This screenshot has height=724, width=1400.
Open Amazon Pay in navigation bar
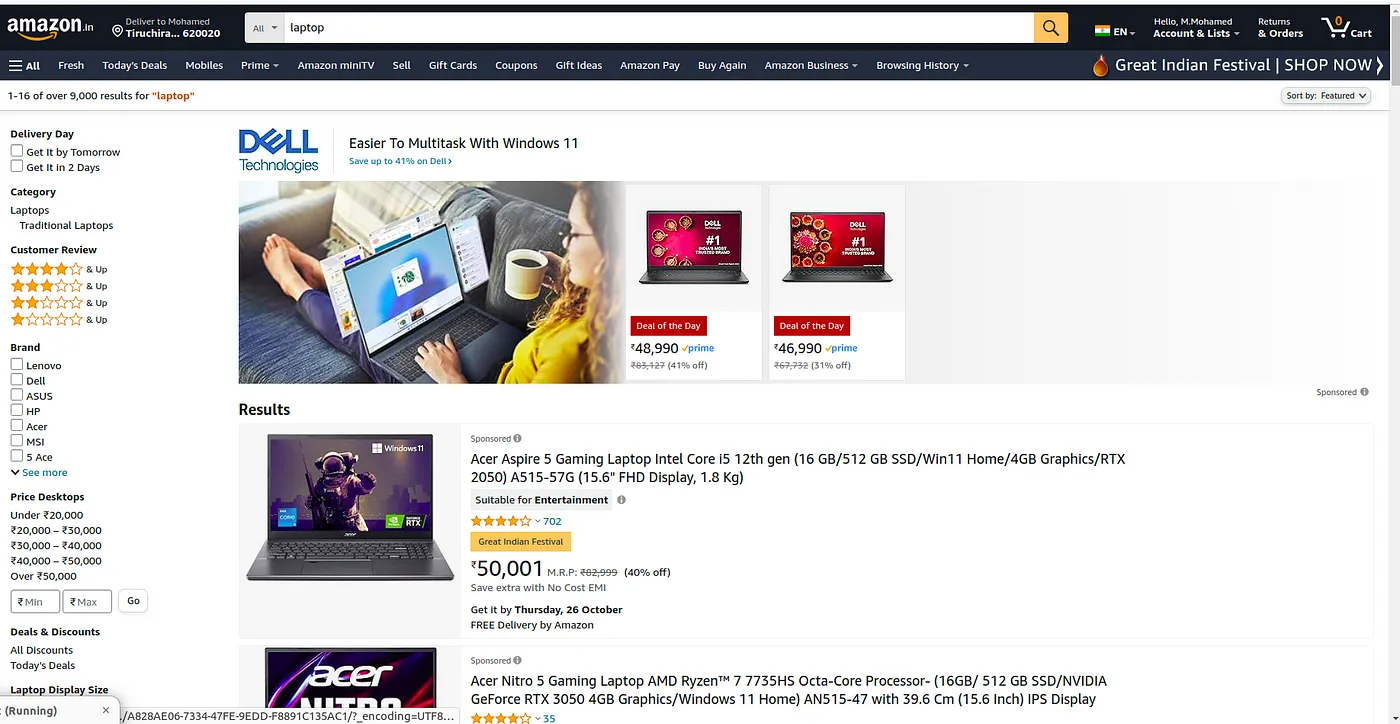pyautogui.click(x=650, y=65)
